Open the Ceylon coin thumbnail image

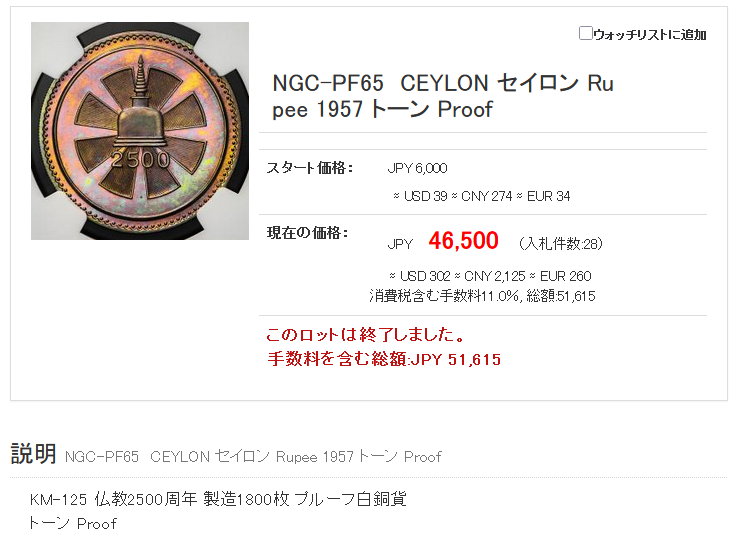tap(140, 131)
